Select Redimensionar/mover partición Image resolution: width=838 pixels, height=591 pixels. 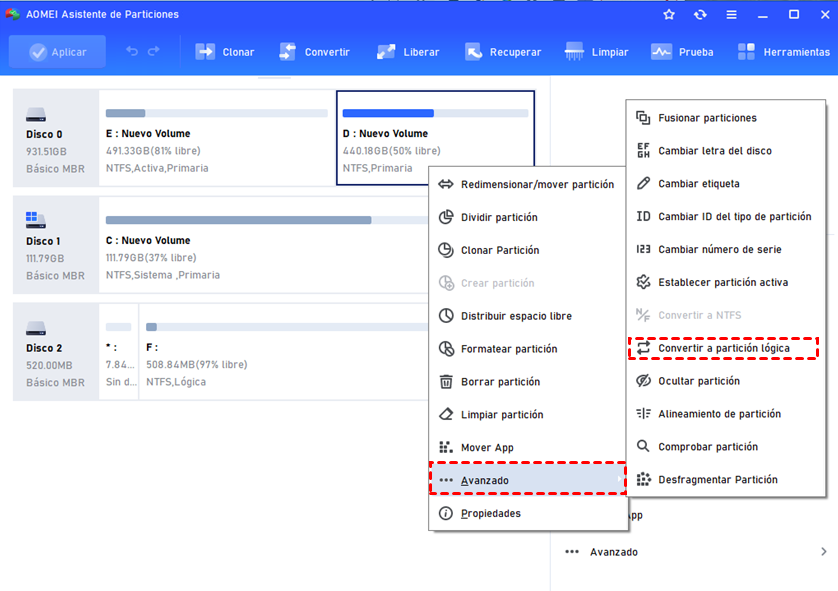(x=528, y=184)
